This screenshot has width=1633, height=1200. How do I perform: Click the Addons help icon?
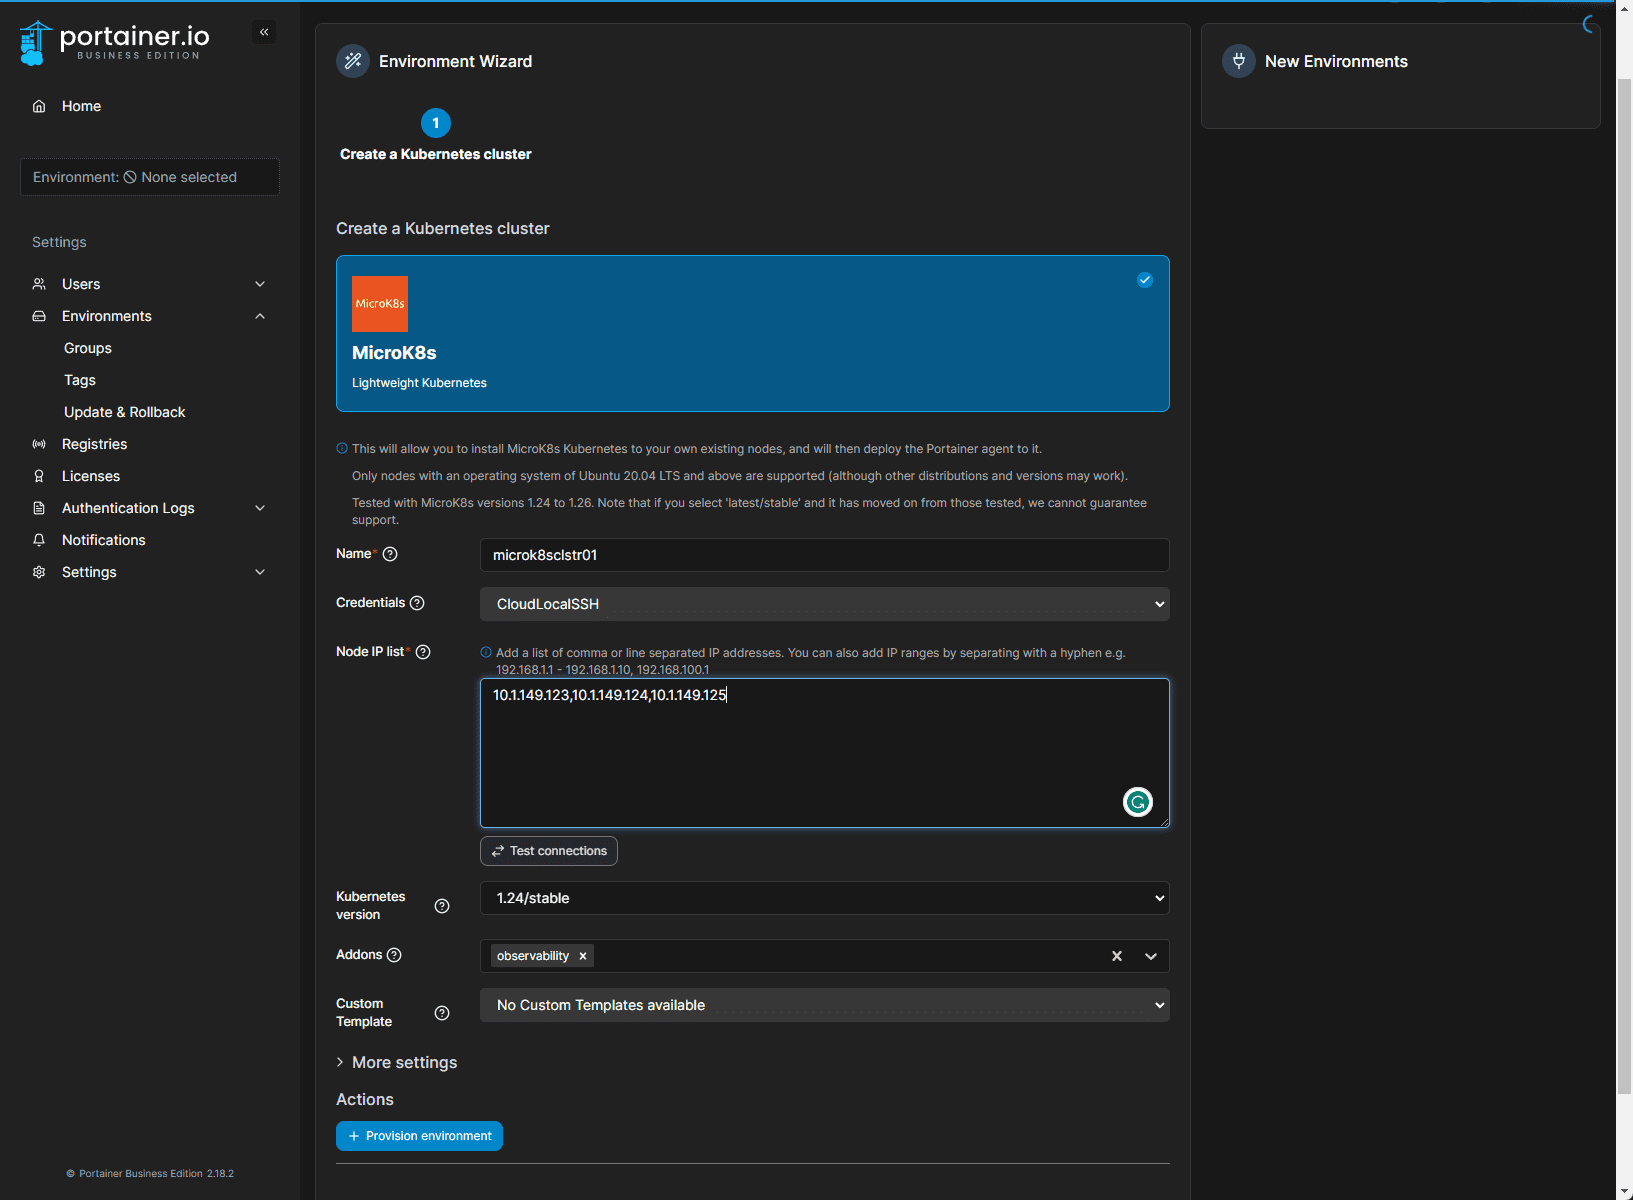pyautogui.click(x=394, y=955)
